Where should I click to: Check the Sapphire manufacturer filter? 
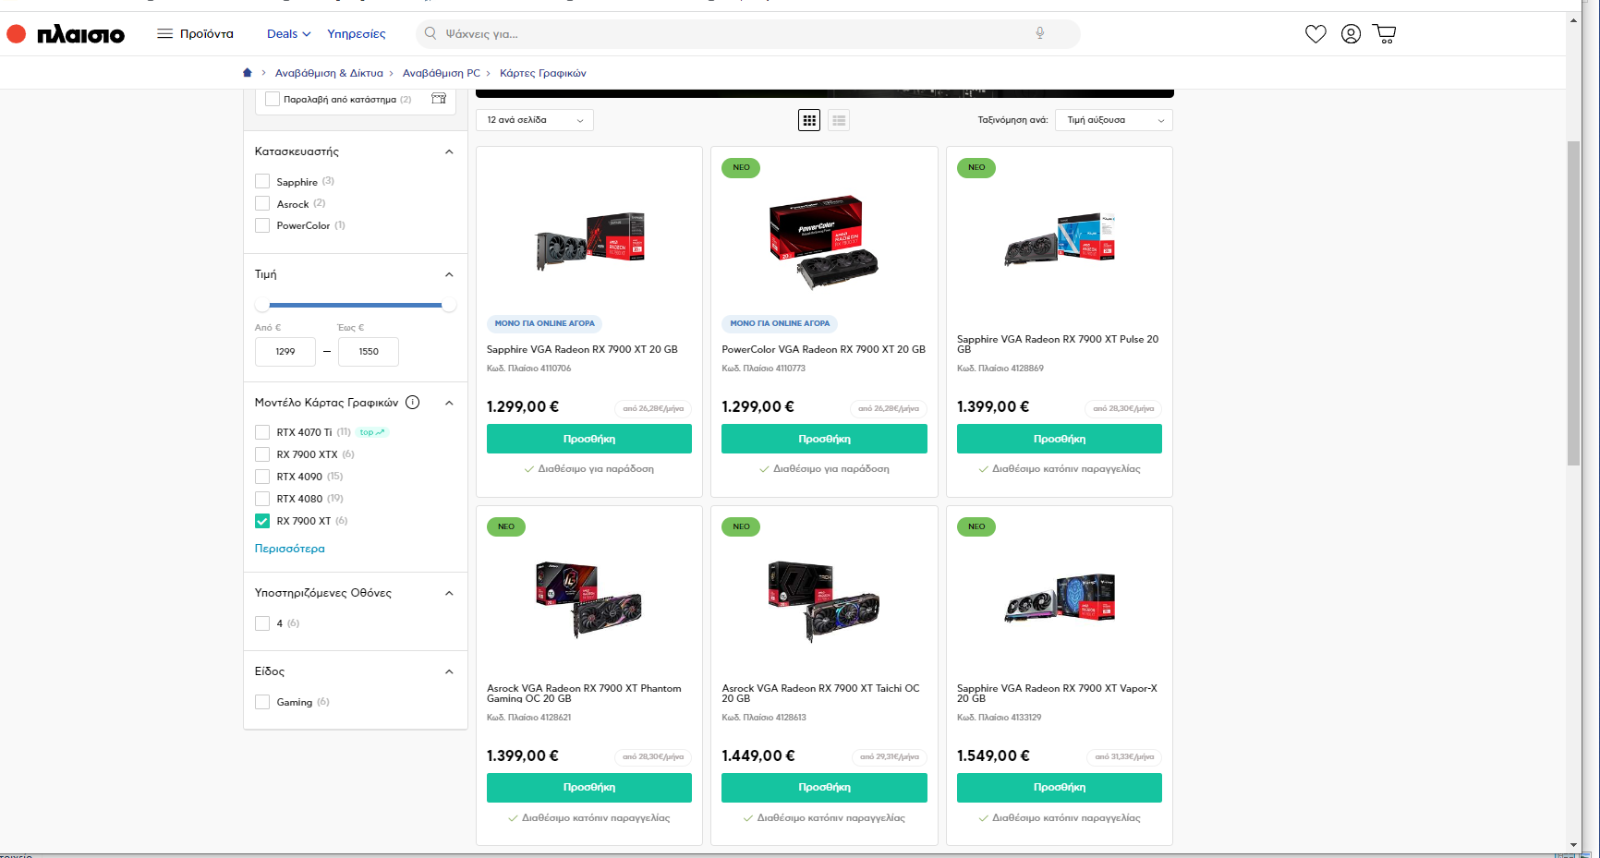point(262,182)
